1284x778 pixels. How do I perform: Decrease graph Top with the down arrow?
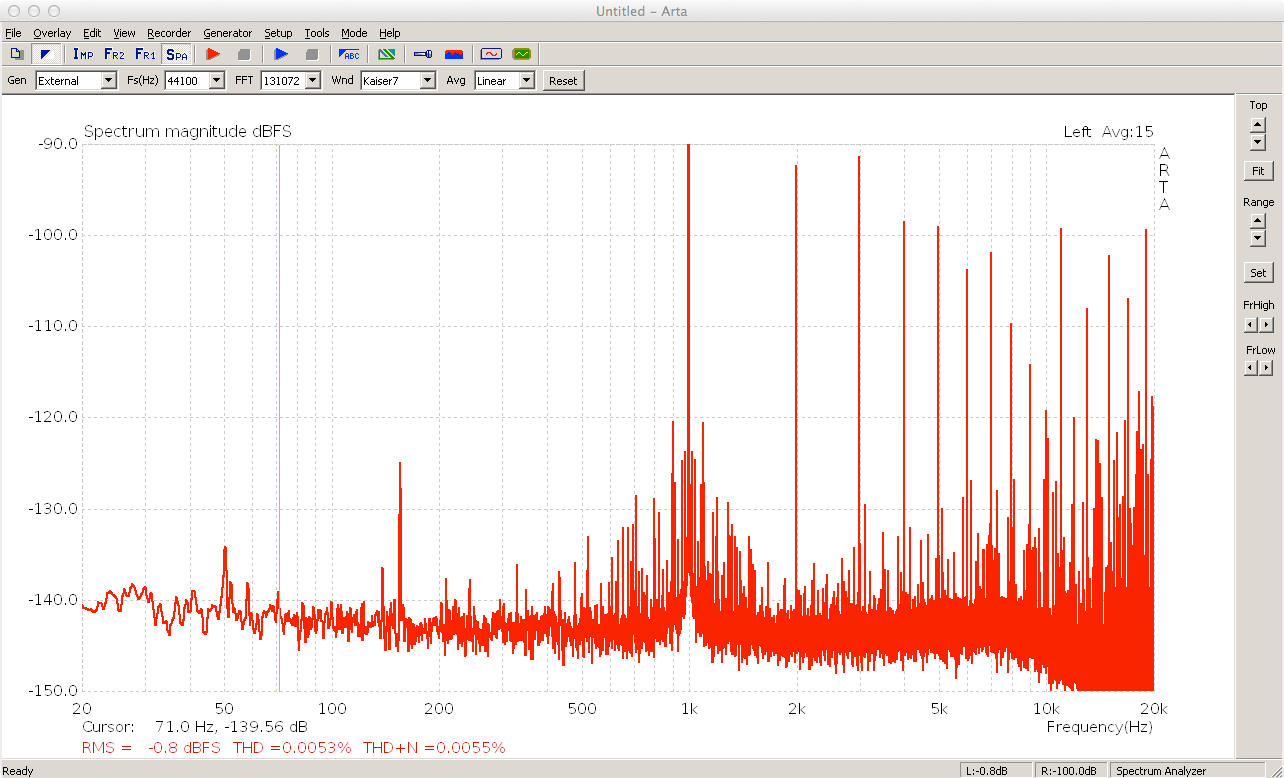tap(1258, 142)
